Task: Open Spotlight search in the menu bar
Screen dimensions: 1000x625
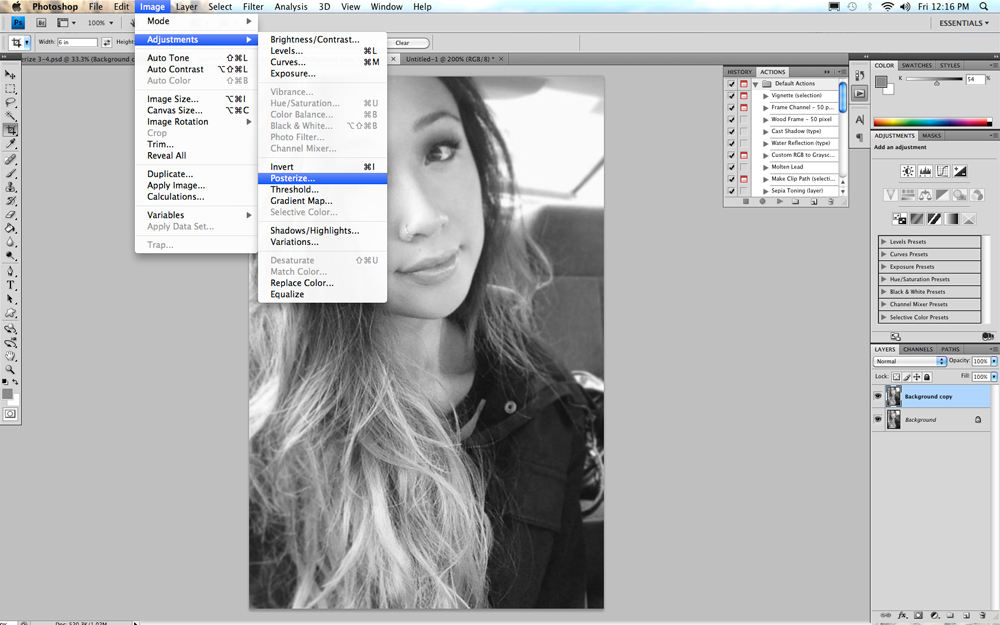Action: click(984, 6)
